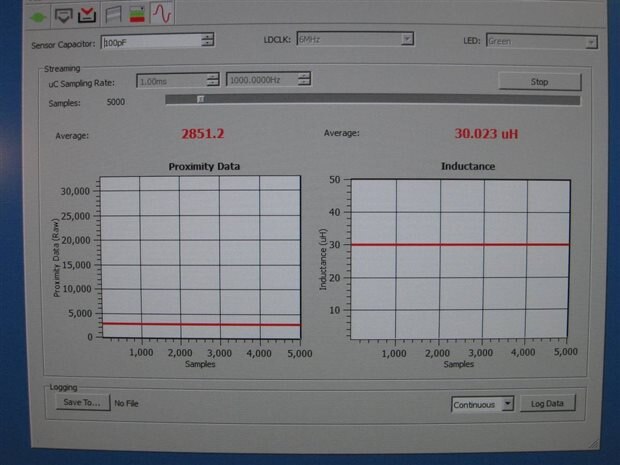Click the red line in Inductance plot
620x465 pixels.
tap(460, 245)
